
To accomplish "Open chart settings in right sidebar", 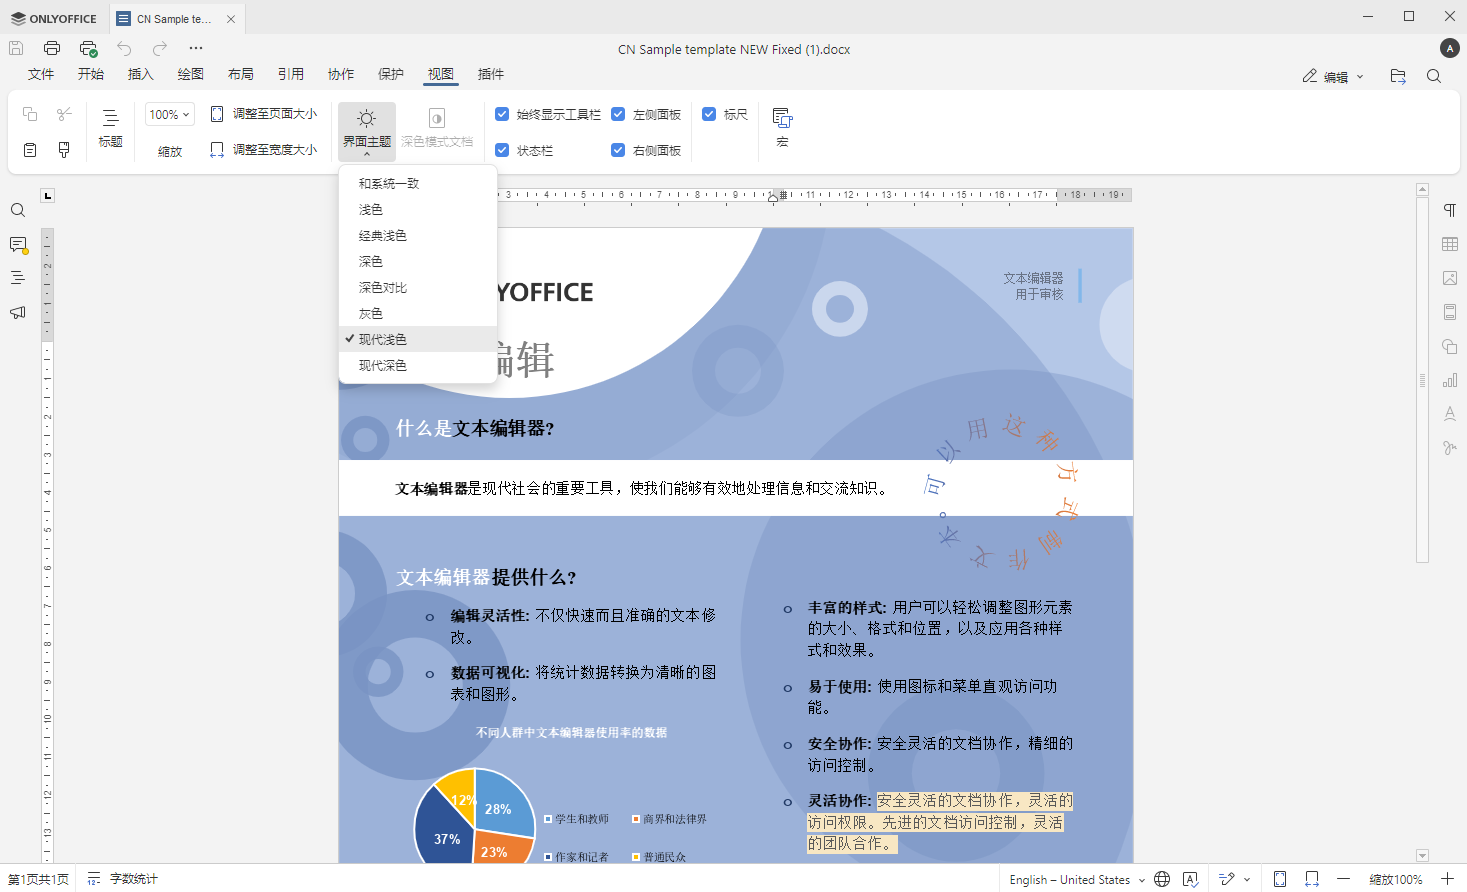I will point(1450,380).
